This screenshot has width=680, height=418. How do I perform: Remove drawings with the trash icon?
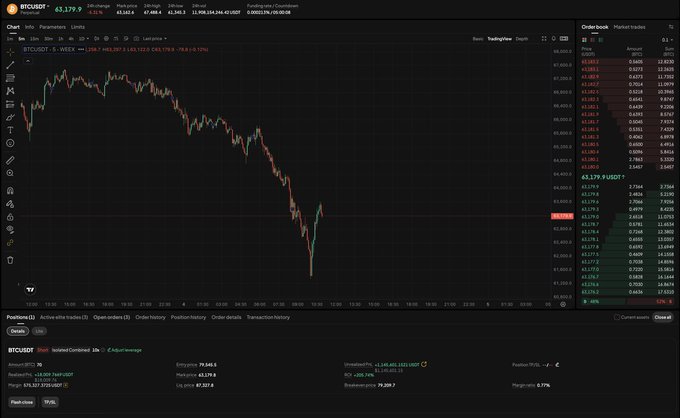pyautogui.click(x=10, y=260)
